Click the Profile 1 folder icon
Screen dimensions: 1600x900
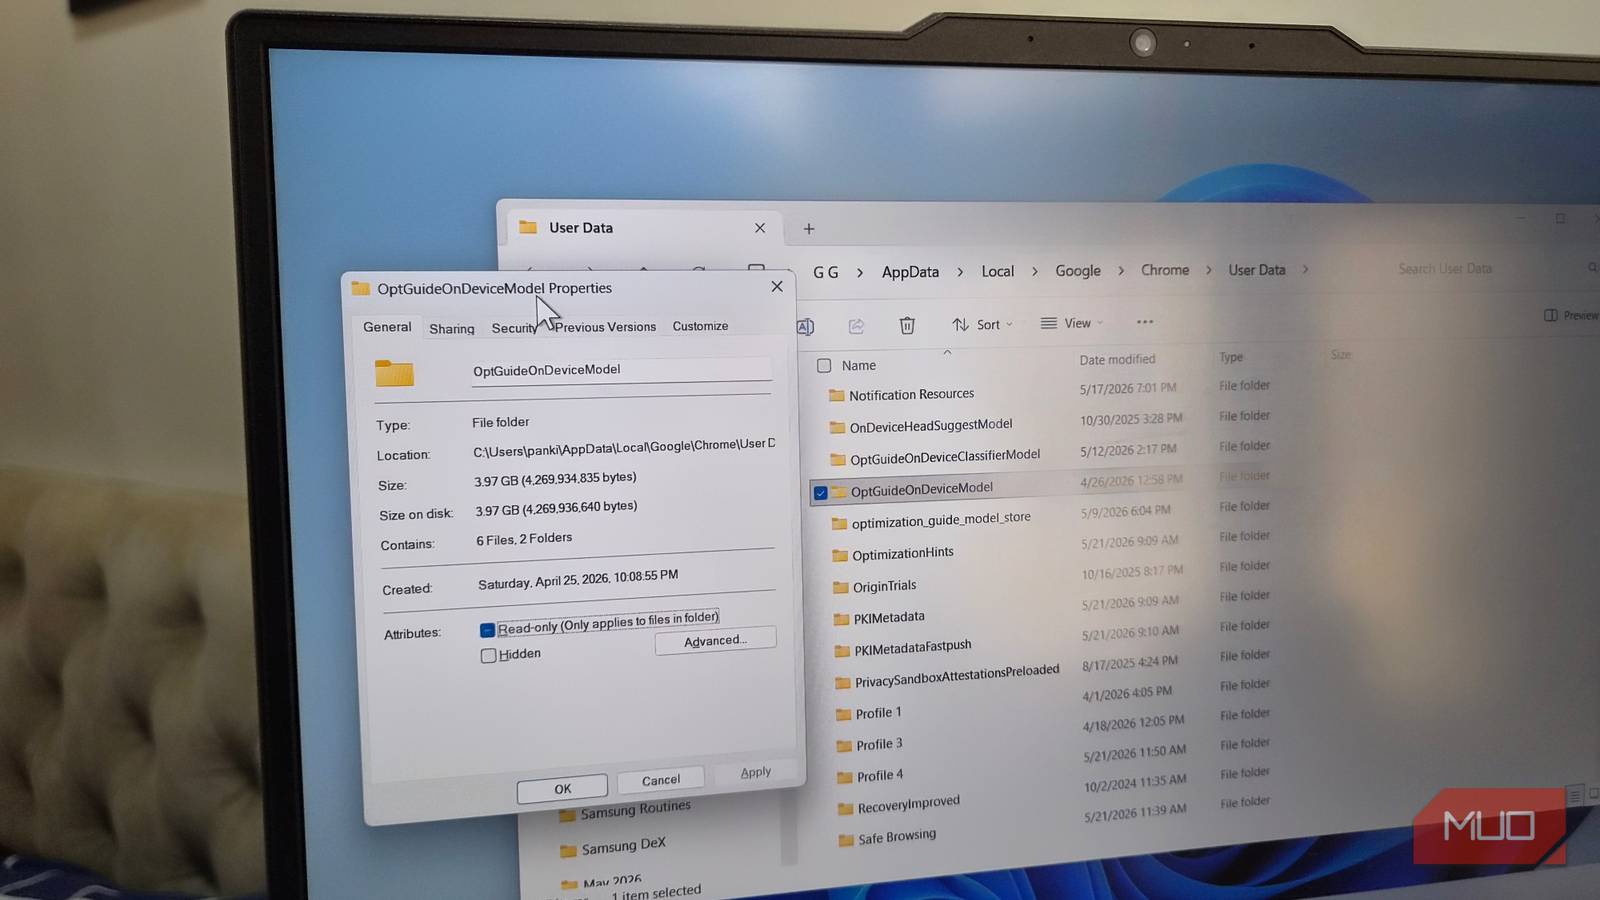(843, 715)
